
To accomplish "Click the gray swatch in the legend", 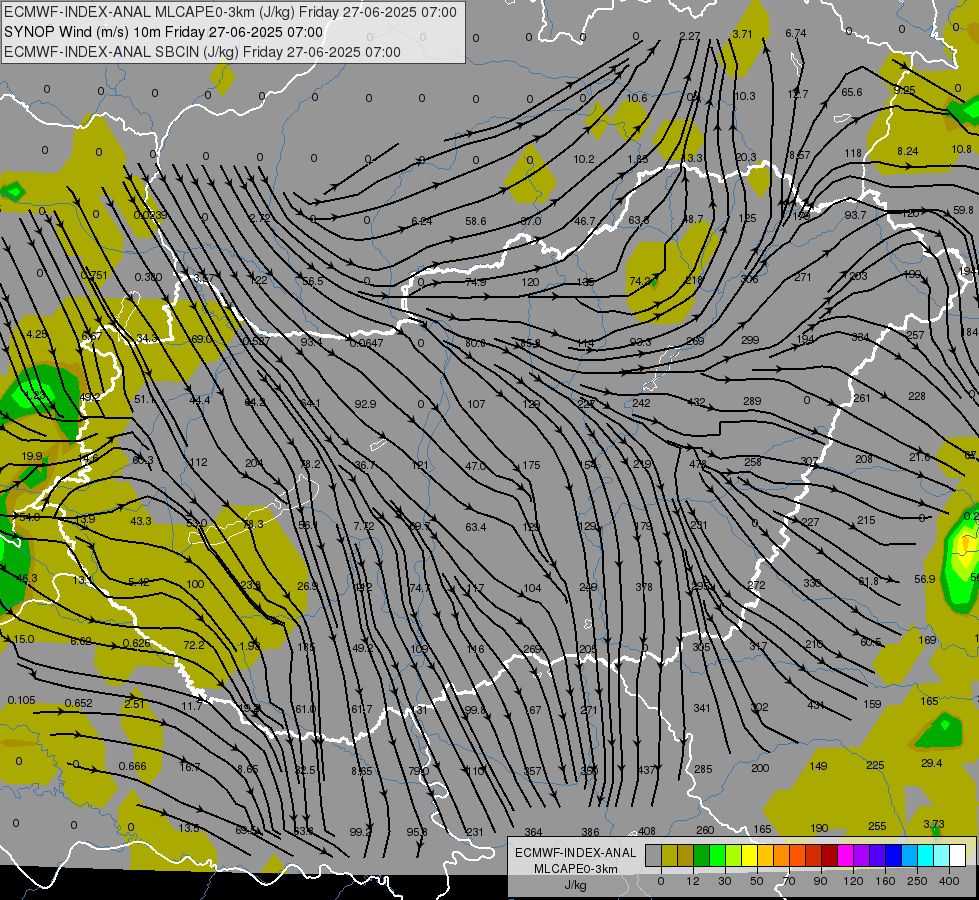I will click(653, 855).
